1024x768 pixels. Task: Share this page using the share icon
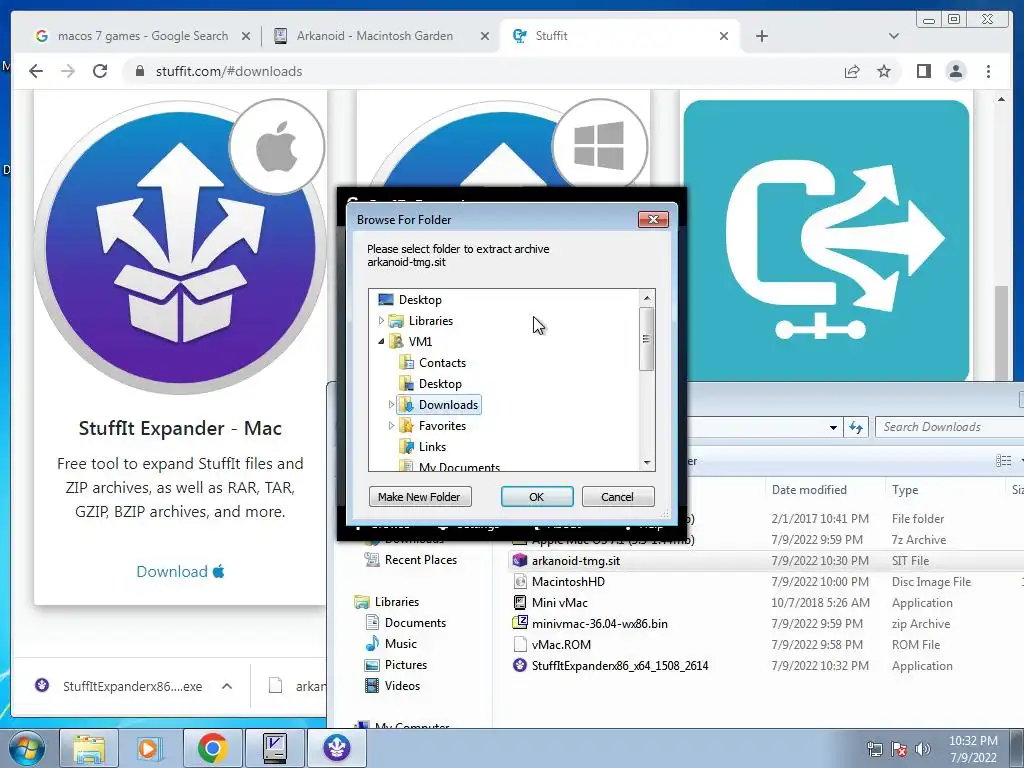click(x=852, y=71)
